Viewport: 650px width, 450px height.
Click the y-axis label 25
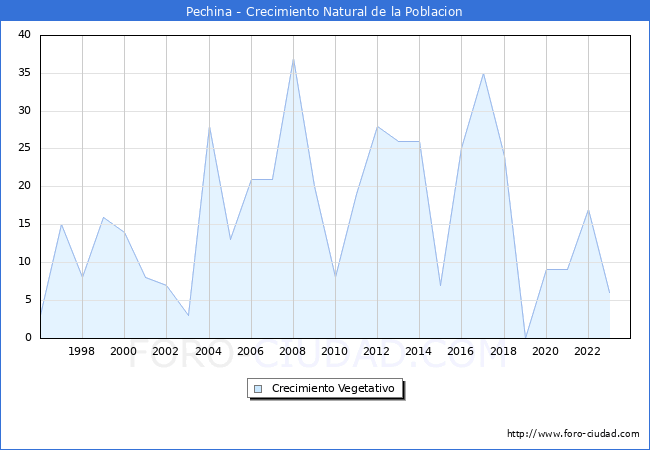pyautogui.click(x=24, y=148)
